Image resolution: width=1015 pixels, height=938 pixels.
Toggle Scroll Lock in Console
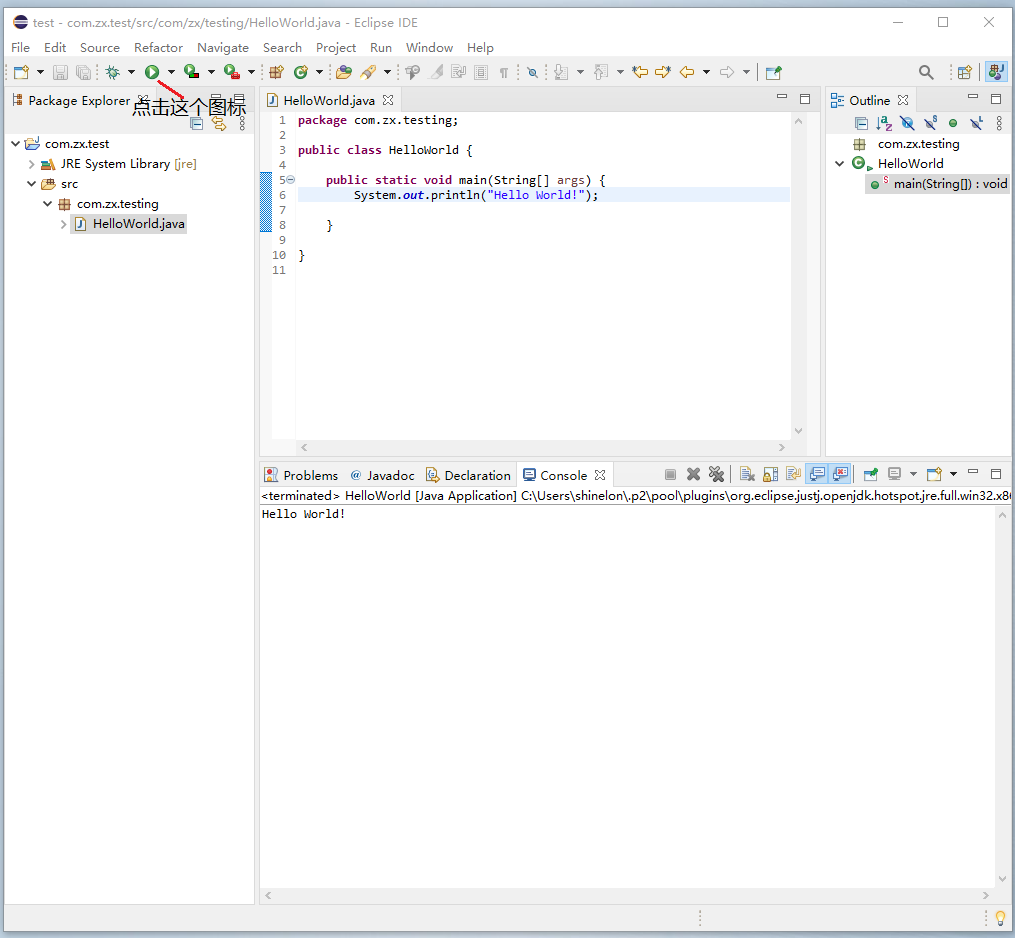(770, 475)
